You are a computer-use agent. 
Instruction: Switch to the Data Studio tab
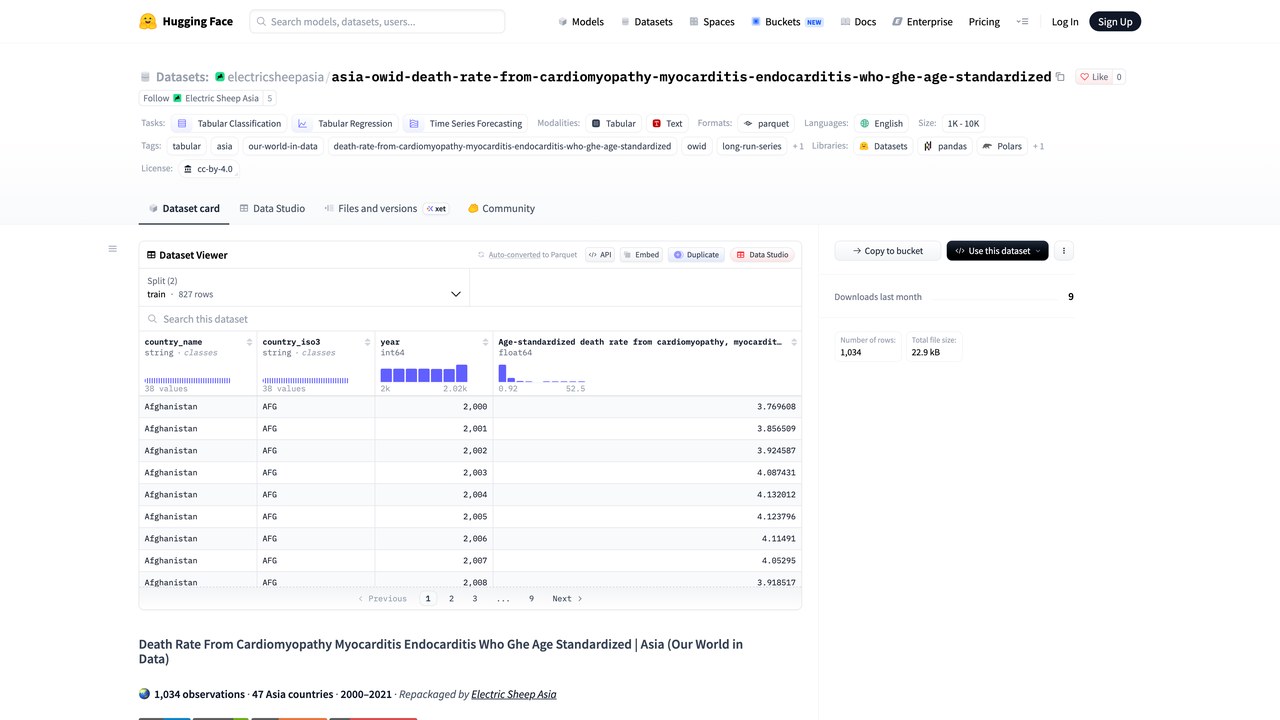pyautogui.click(x=272, y=208)
